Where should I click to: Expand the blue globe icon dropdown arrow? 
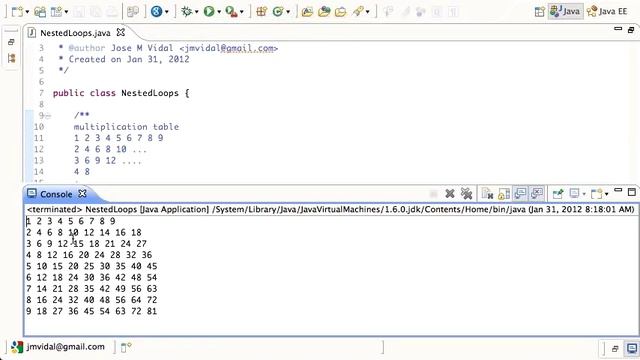pyautogui.click(x=167, y=12)
